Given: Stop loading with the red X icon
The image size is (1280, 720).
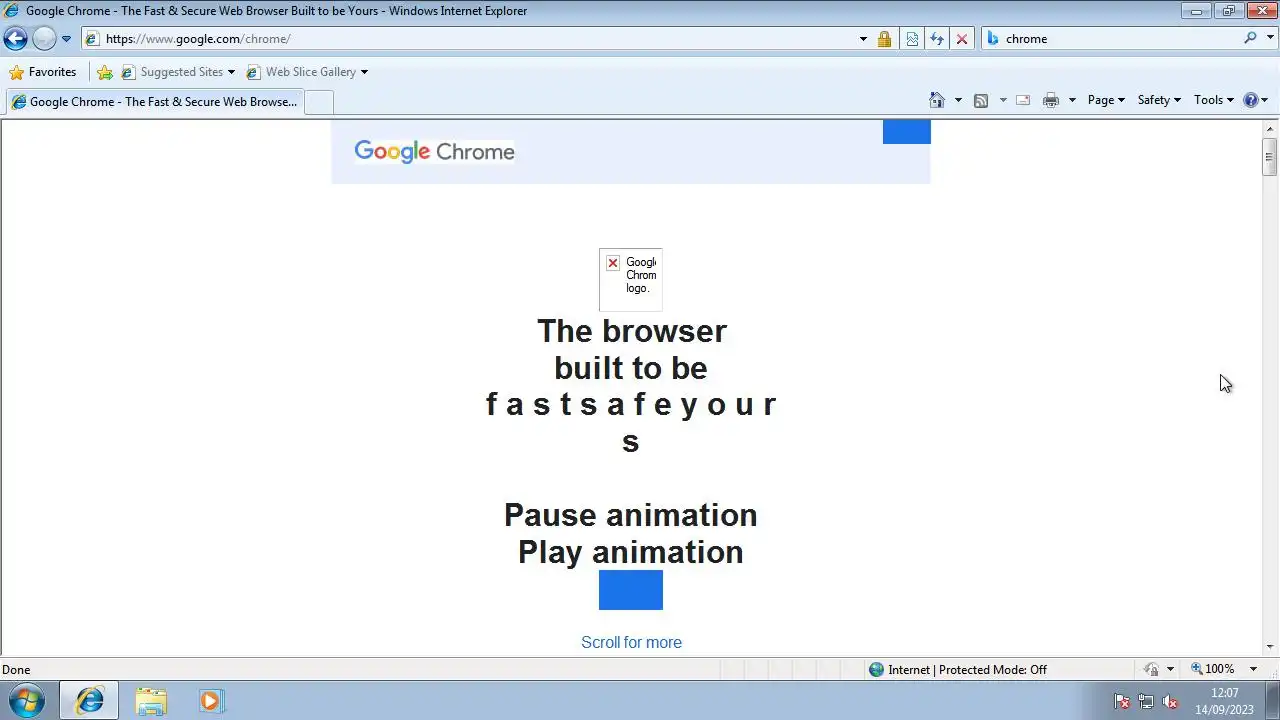Looking at the screenshot, I should point(962,39).
